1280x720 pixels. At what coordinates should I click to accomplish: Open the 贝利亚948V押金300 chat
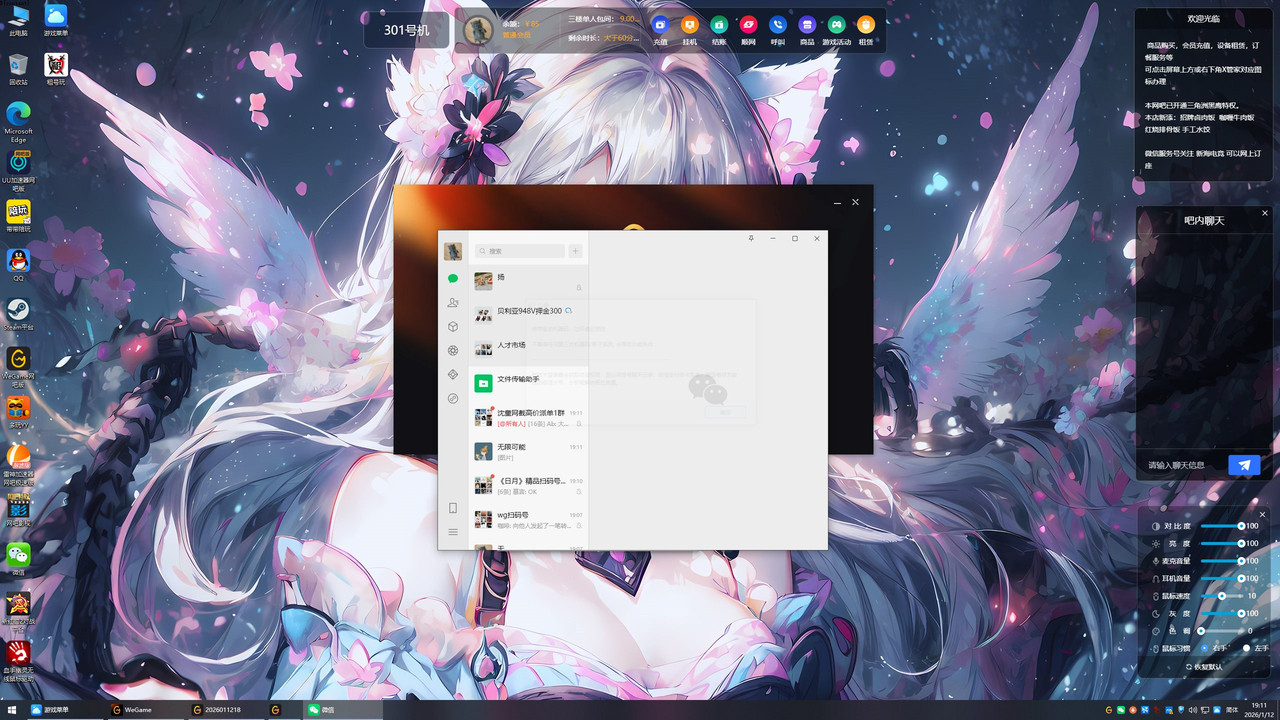[x=528, y=315]
